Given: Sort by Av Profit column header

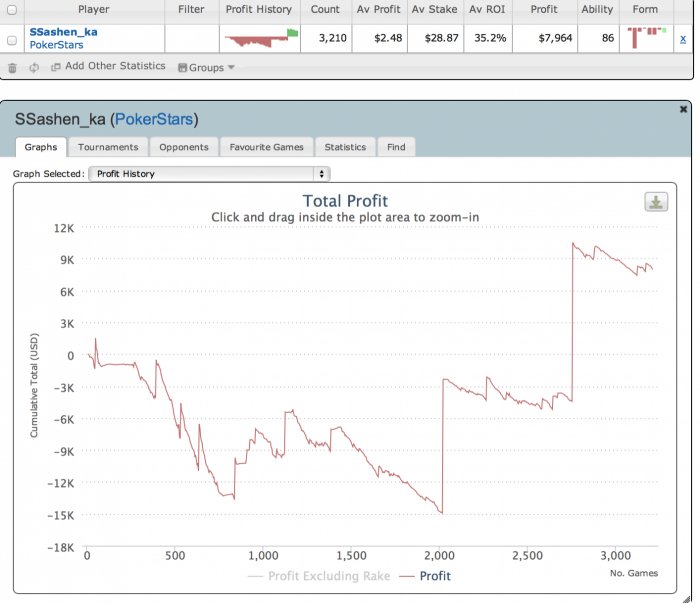Looking at the screenshot, I should point(379,9).
